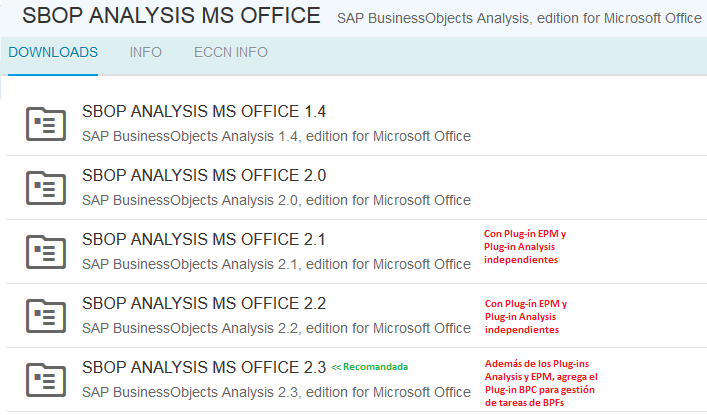Open SBOP ANALYSIS MS OFFICE 1.4 title link

click(204, 111)
